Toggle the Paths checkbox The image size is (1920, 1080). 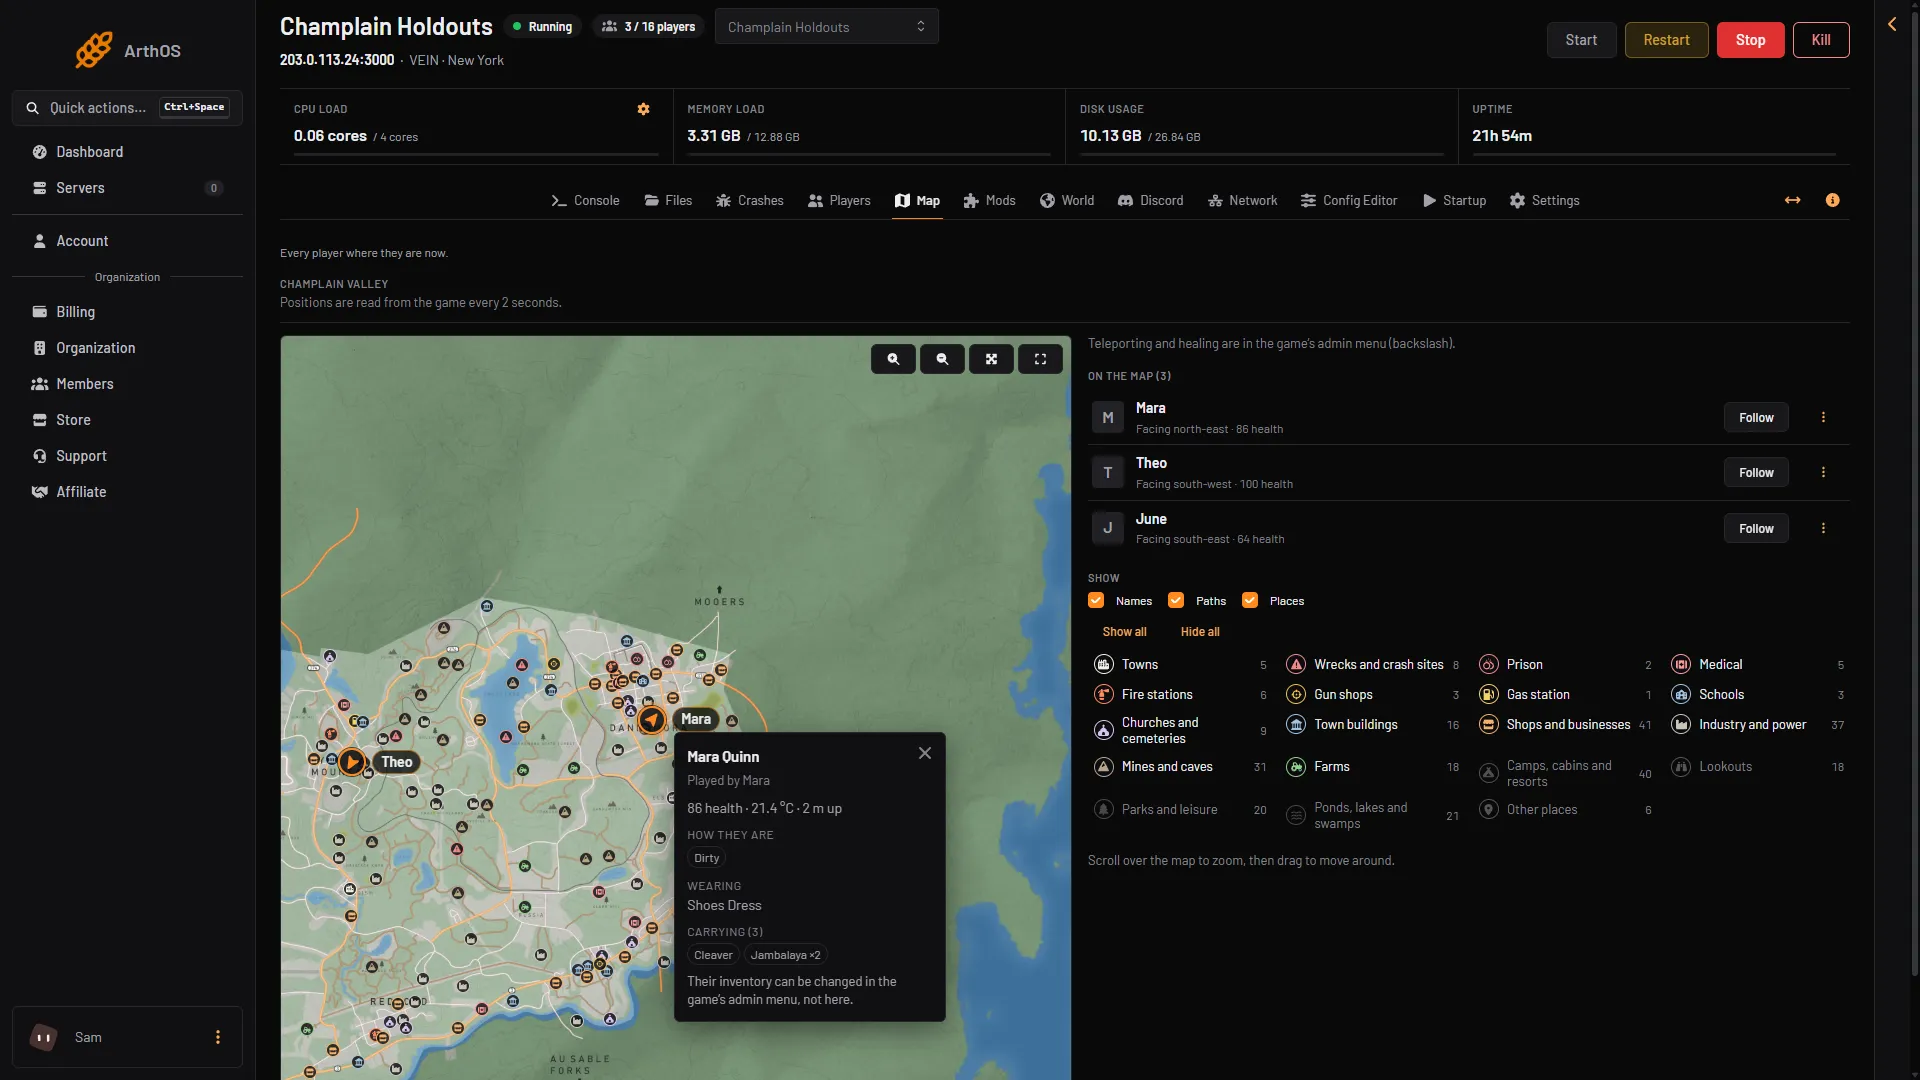[1176, 600]
